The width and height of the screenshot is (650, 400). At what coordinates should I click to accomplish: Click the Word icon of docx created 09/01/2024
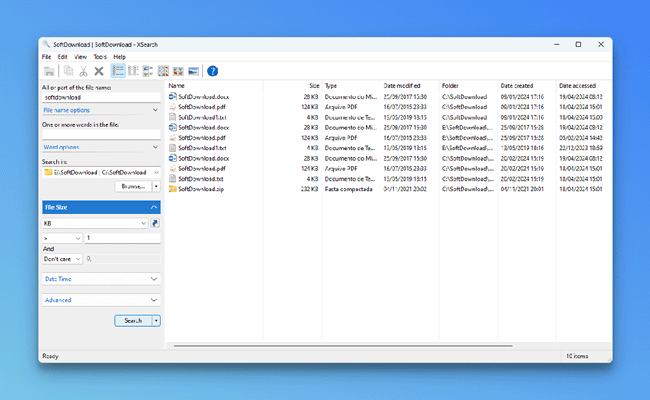tap(172, 97)
